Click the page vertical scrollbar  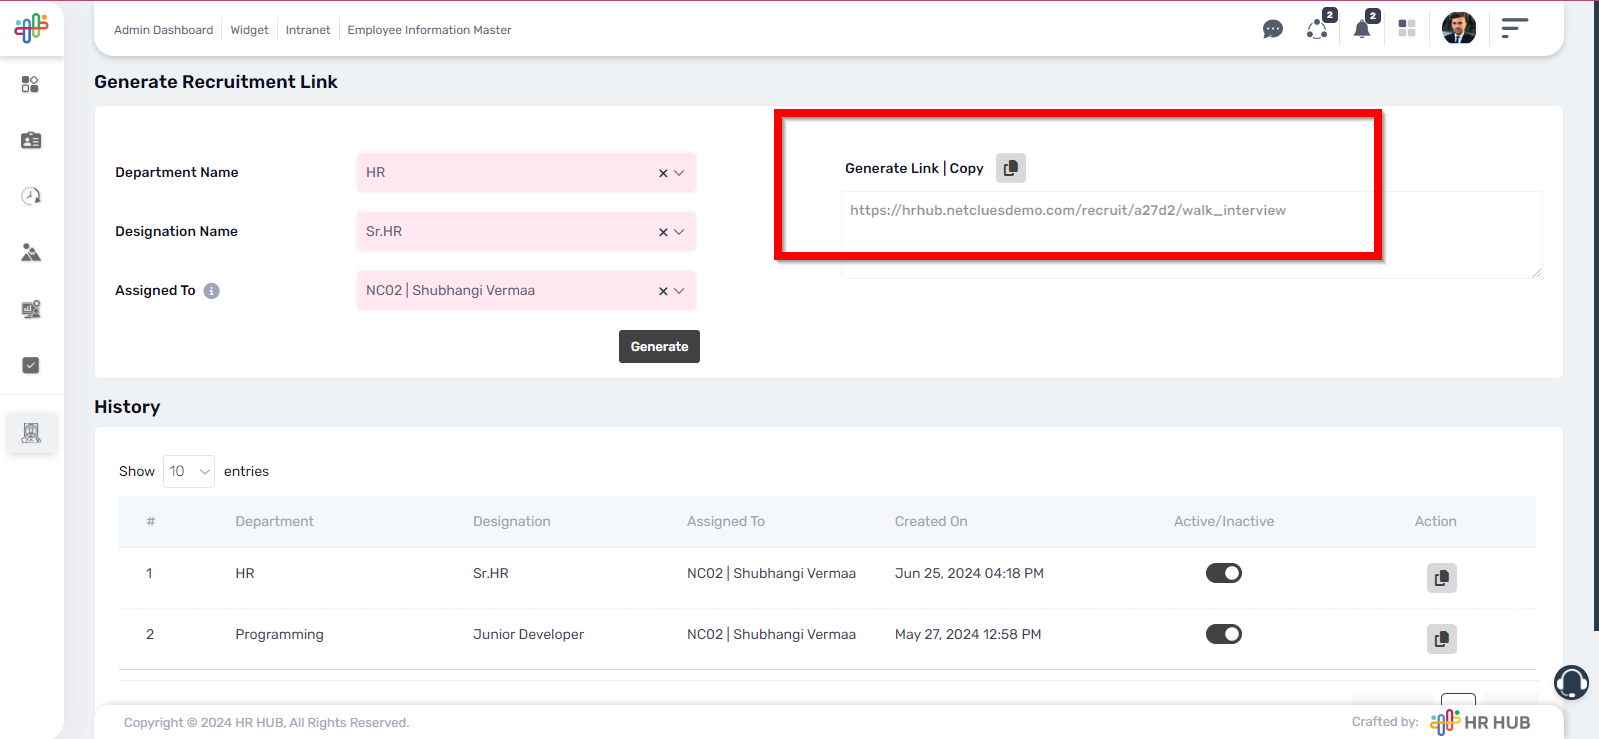[1595, 316]
